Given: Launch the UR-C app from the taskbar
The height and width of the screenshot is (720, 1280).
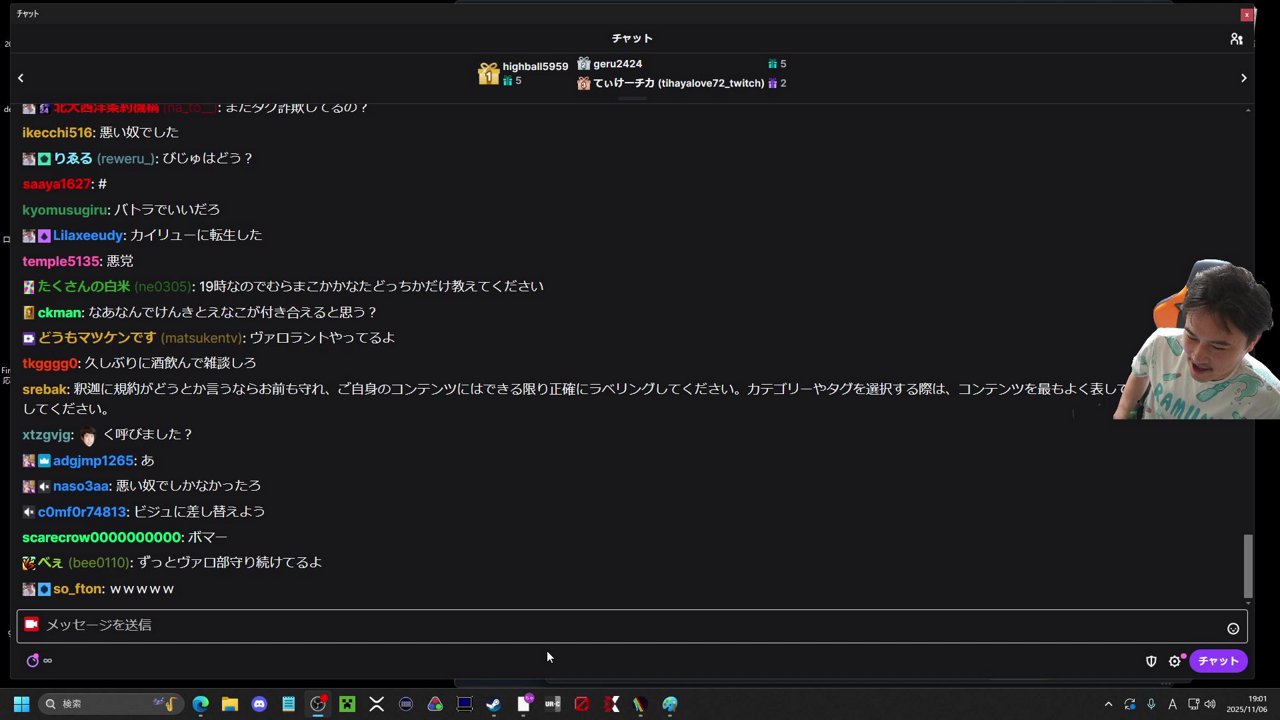Looking at the screenshot, I should pyautogui.click(x=552, y=704).
